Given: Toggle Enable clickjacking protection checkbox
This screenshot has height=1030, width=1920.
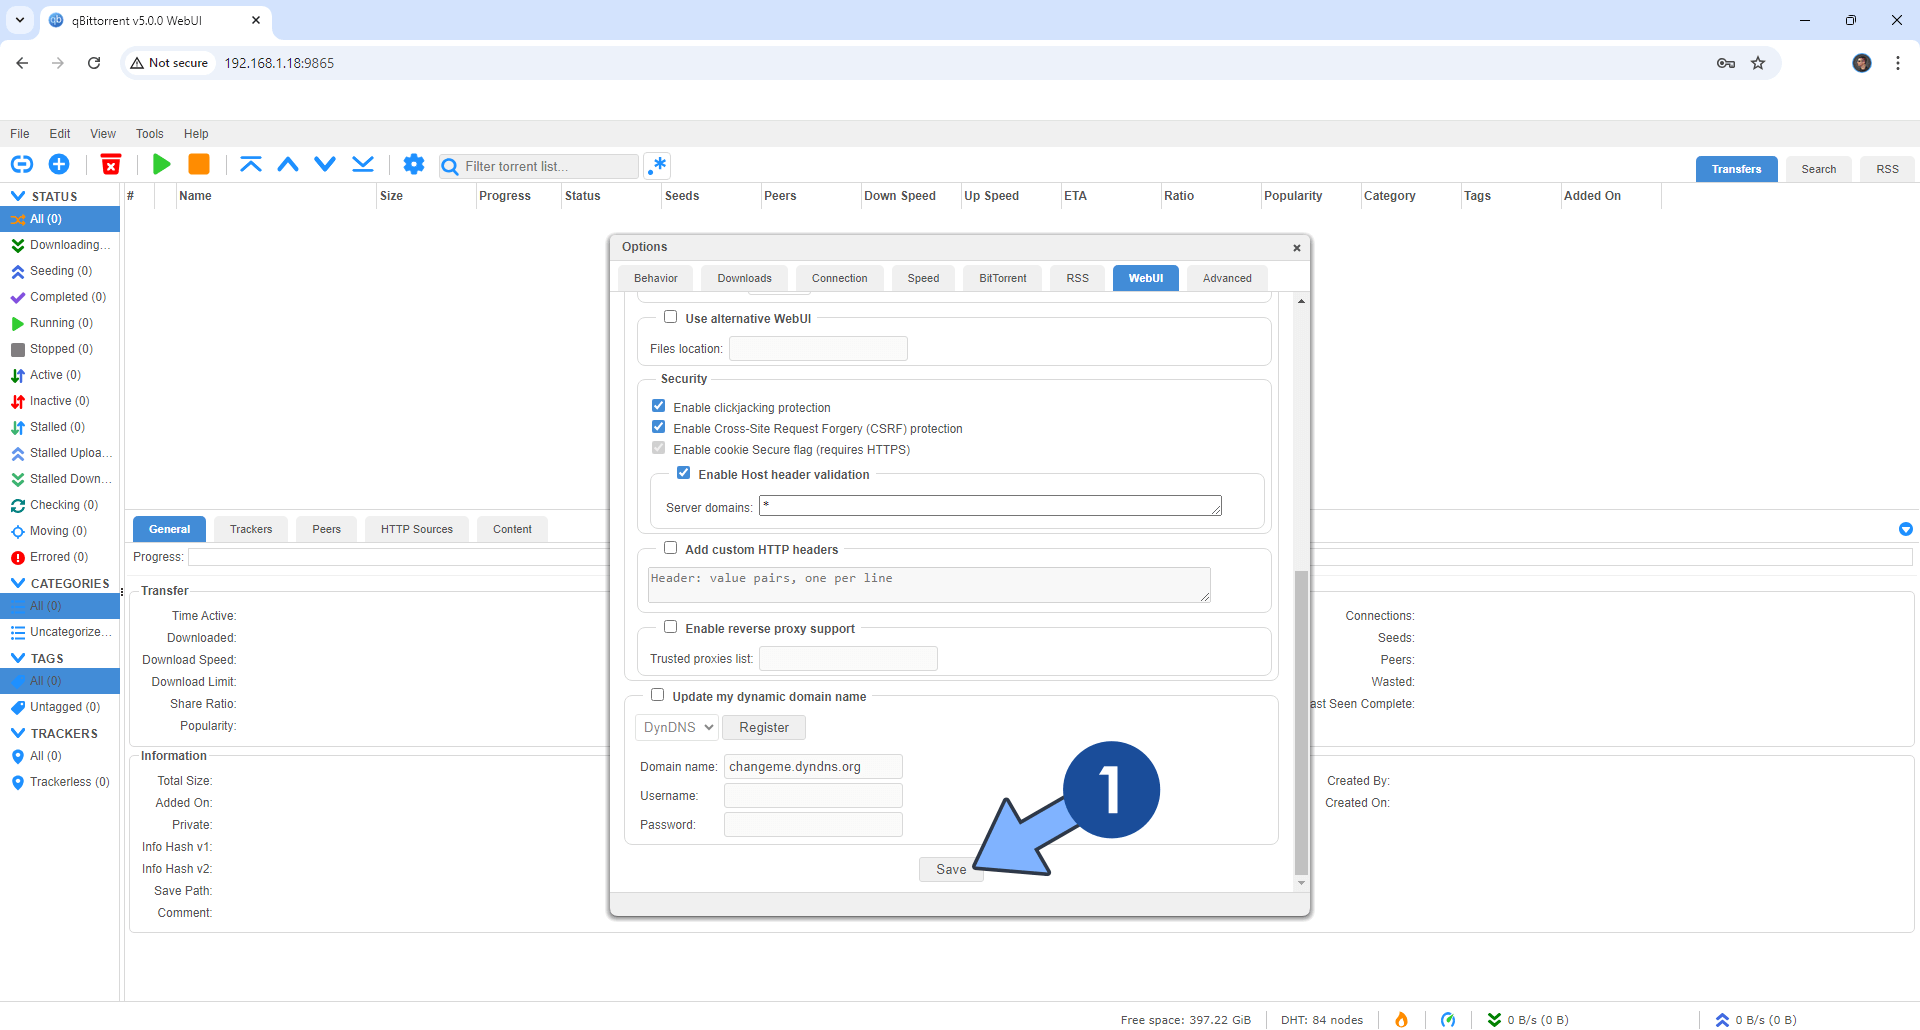Looking at the screenshot, I should [658, 406].
